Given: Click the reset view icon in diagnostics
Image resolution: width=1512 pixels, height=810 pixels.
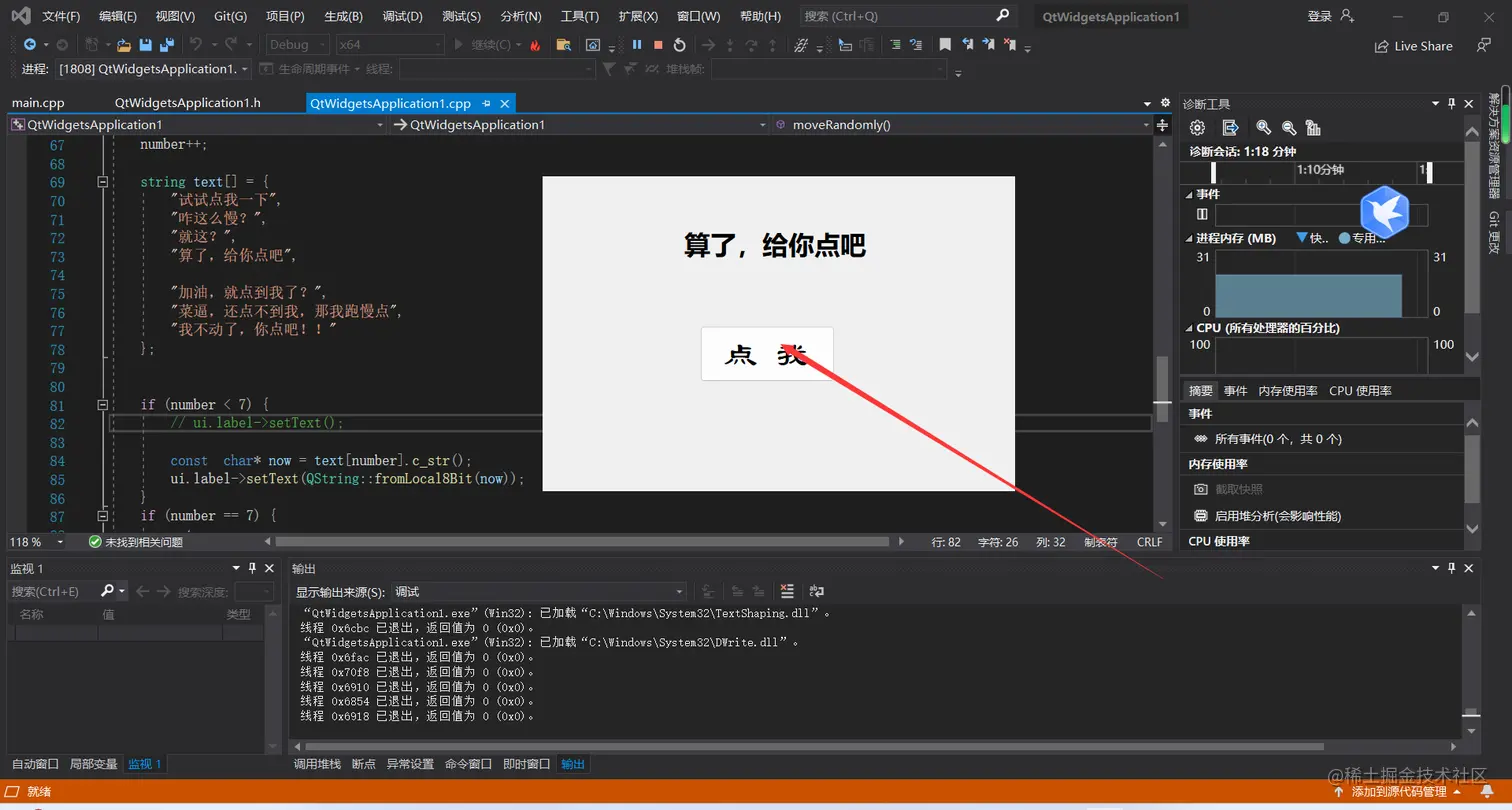Looking at the screenshot, I should [x=1313, y=128].
